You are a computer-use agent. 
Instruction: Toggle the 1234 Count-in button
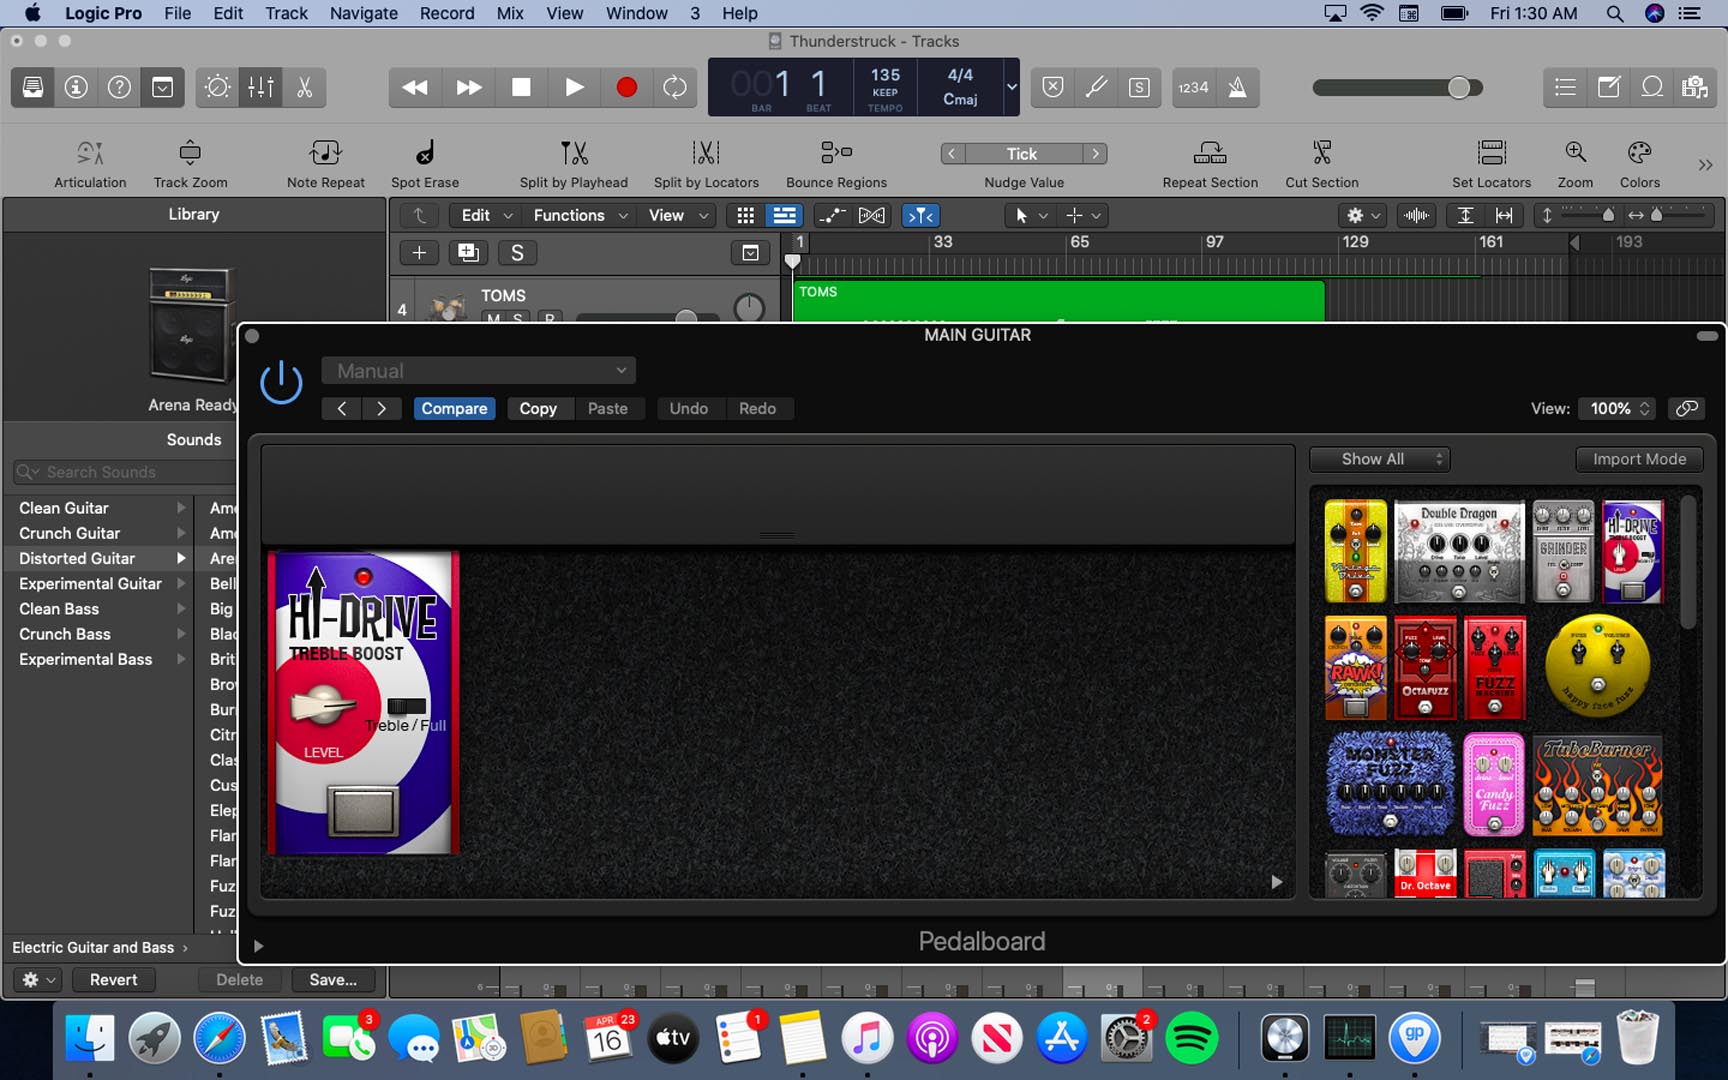click(x=1193, y=87)
